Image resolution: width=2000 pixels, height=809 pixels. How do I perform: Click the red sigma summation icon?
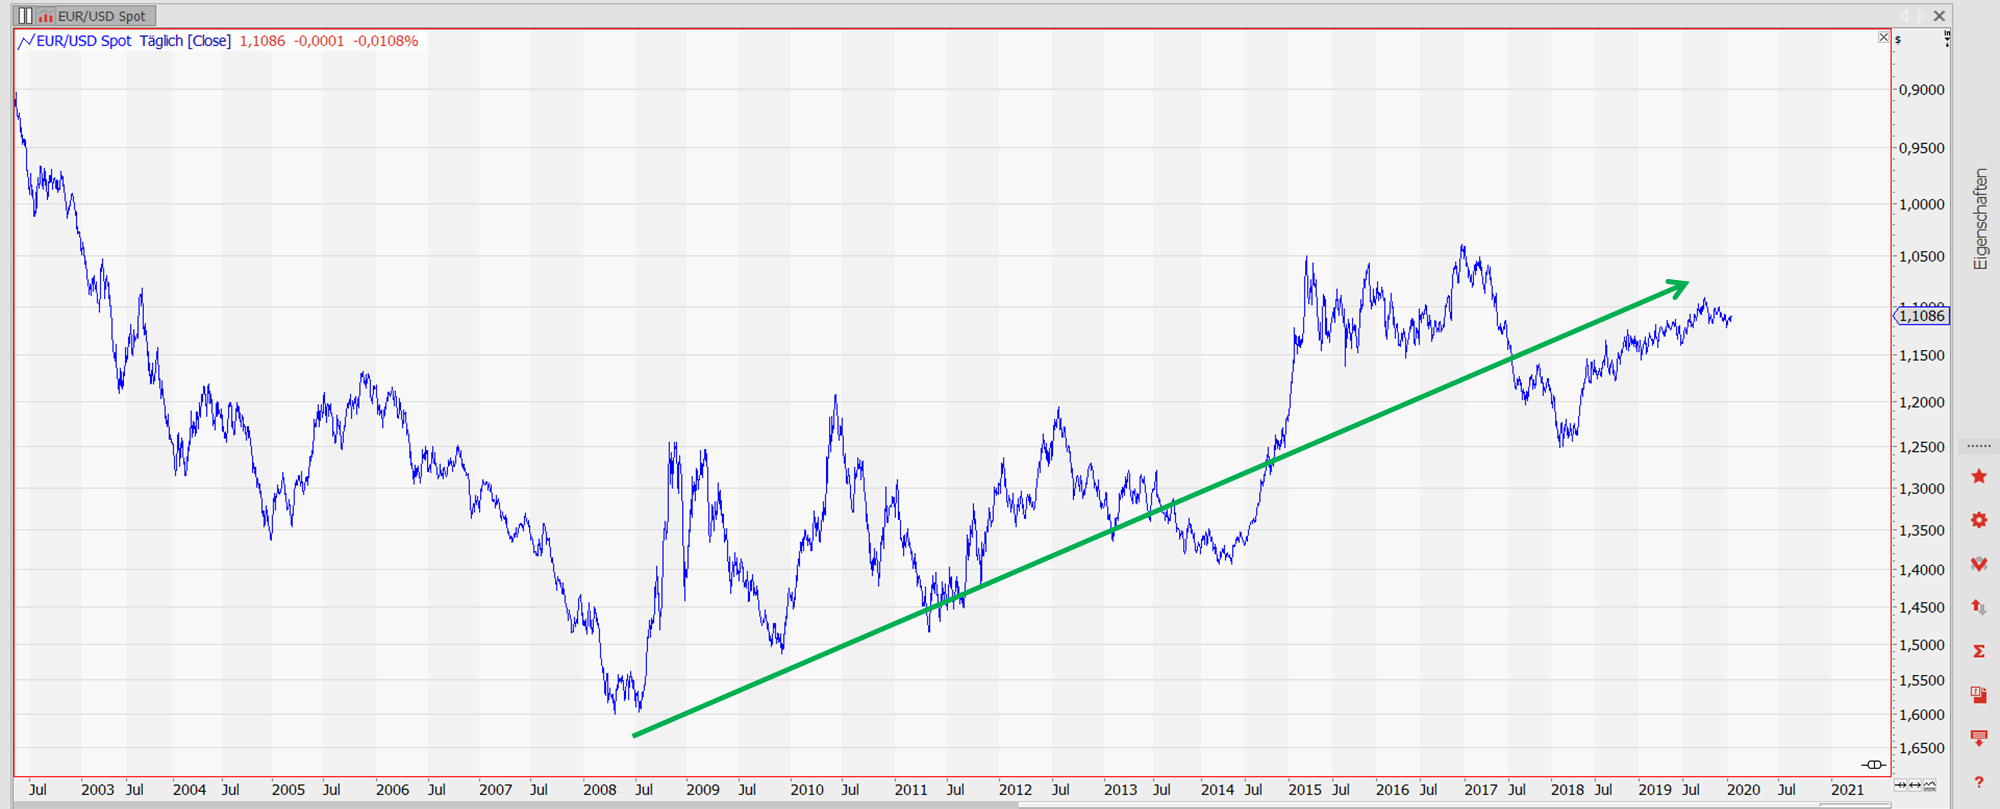click(x=1978, y=651)
